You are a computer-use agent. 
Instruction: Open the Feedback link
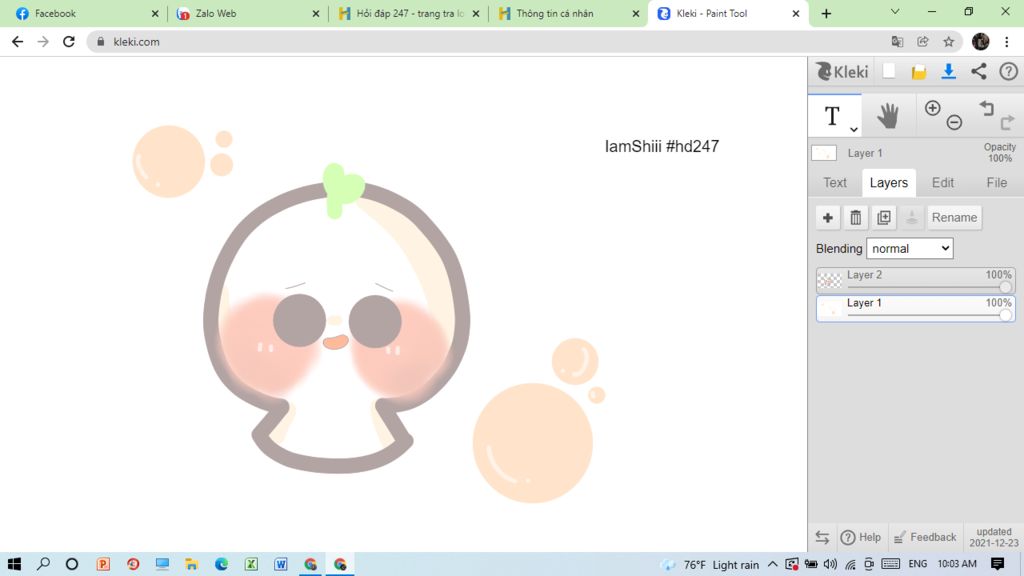click(925, 537)
